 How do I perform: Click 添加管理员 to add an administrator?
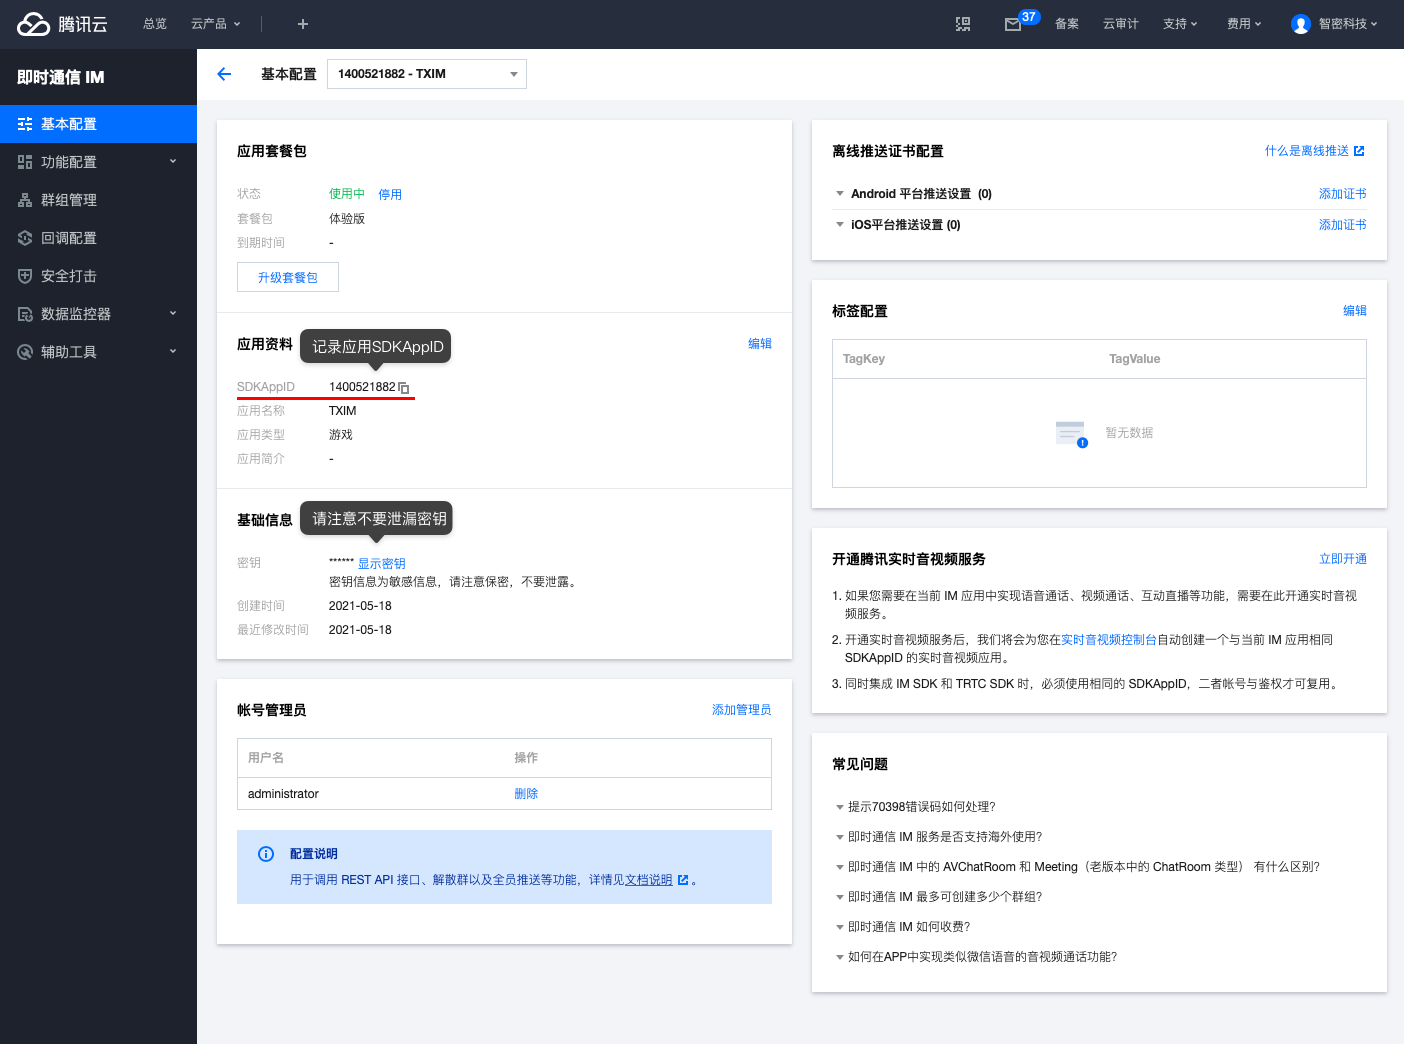741,709
